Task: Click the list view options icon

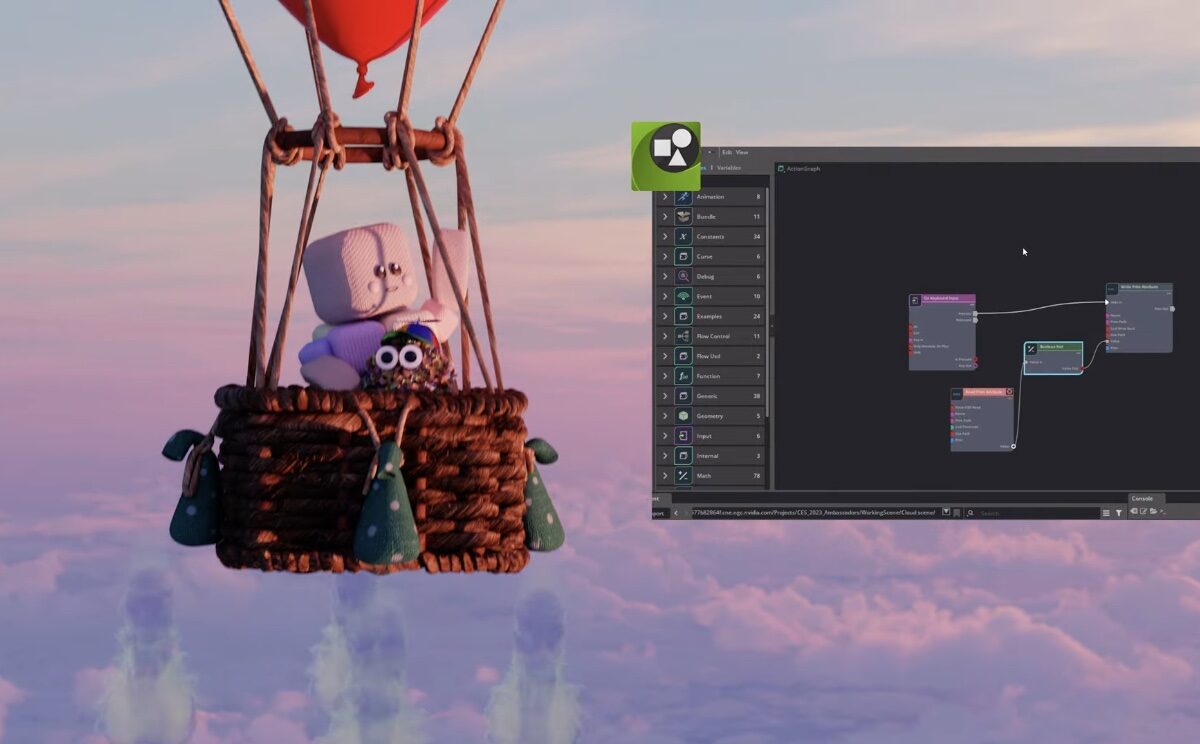Action: tap(1105, 513)
